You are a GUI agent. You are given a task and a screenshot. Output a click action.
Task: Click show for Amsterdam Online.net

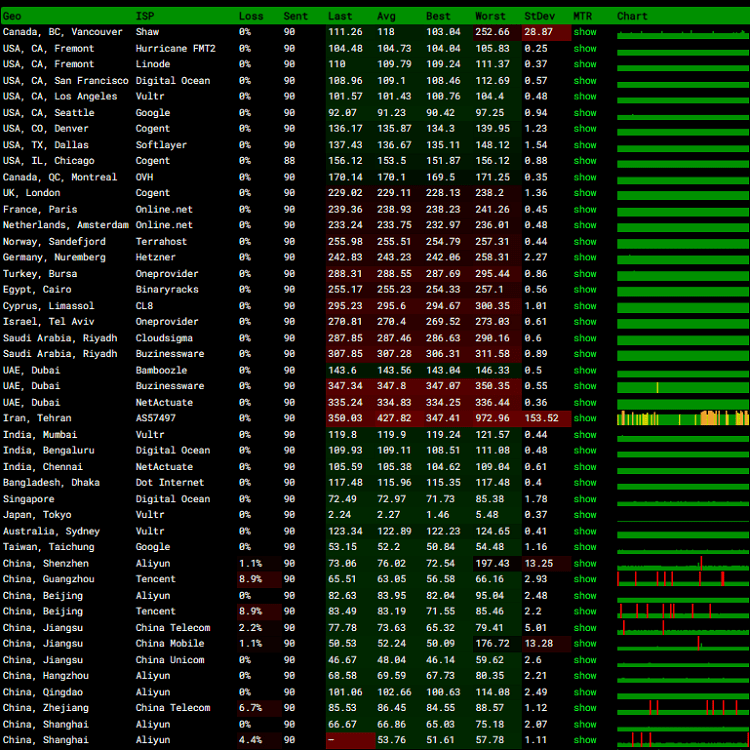(x=585, y=225)
